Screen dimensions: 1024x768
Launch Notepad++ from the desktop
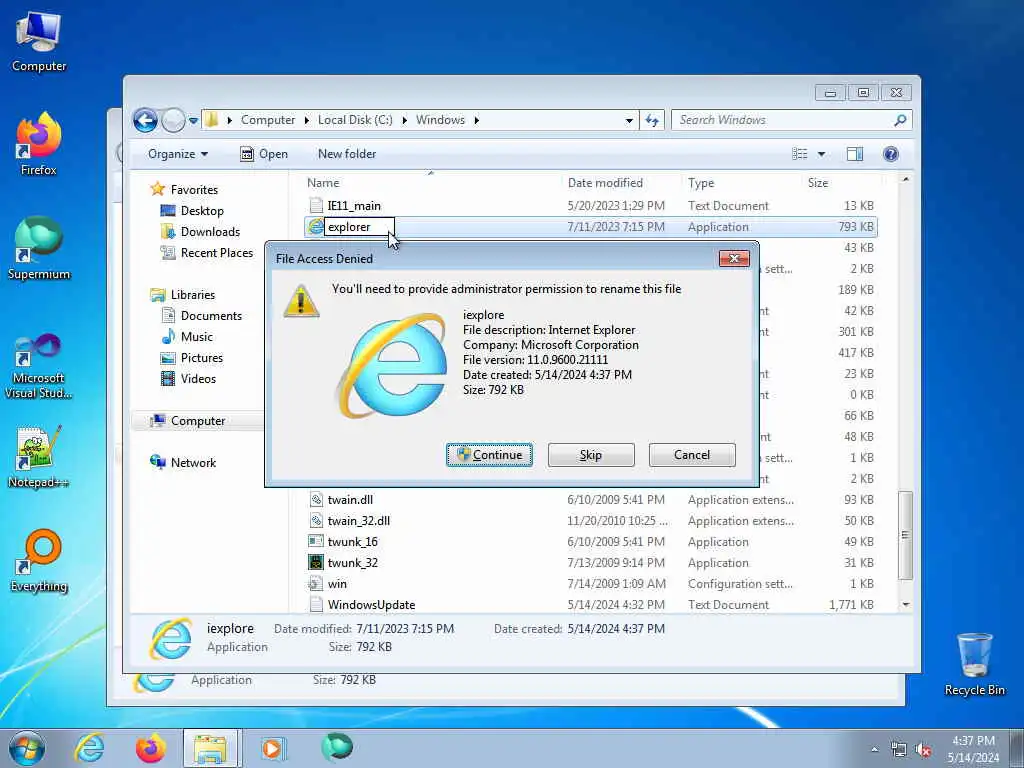pos(39,457)
